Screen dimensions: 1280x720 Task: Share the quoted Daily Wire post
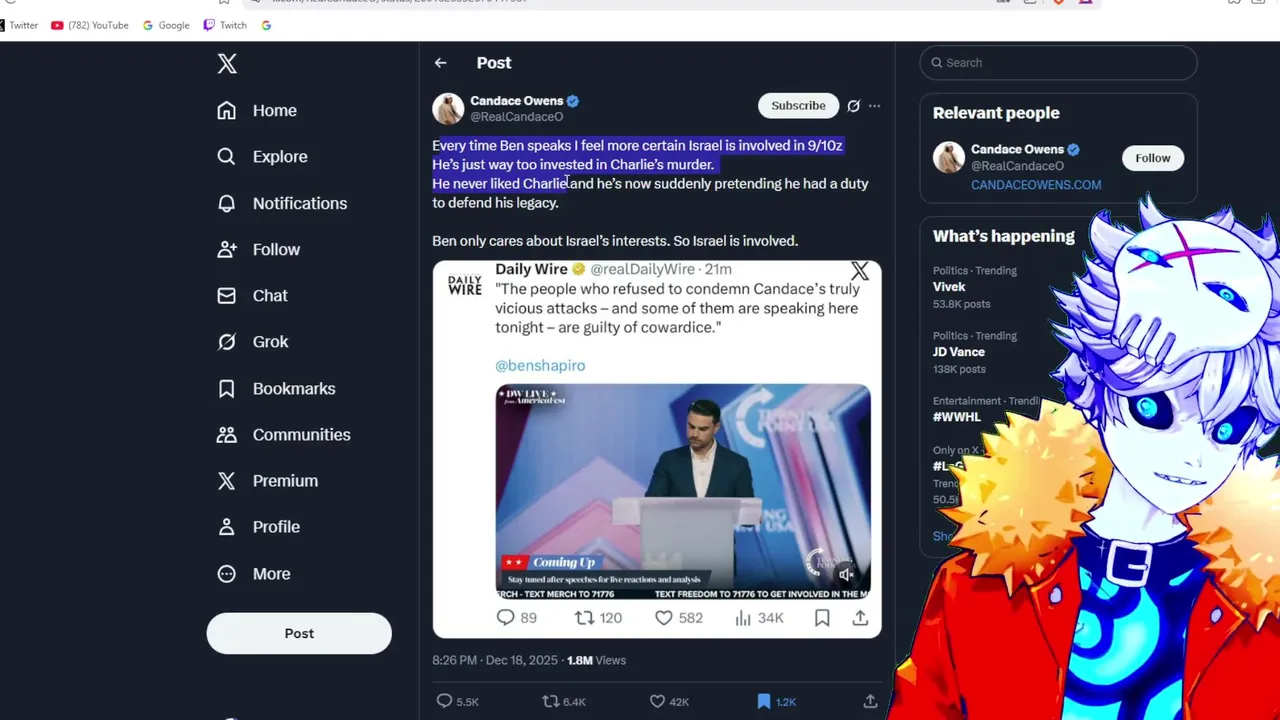(860, 618)
